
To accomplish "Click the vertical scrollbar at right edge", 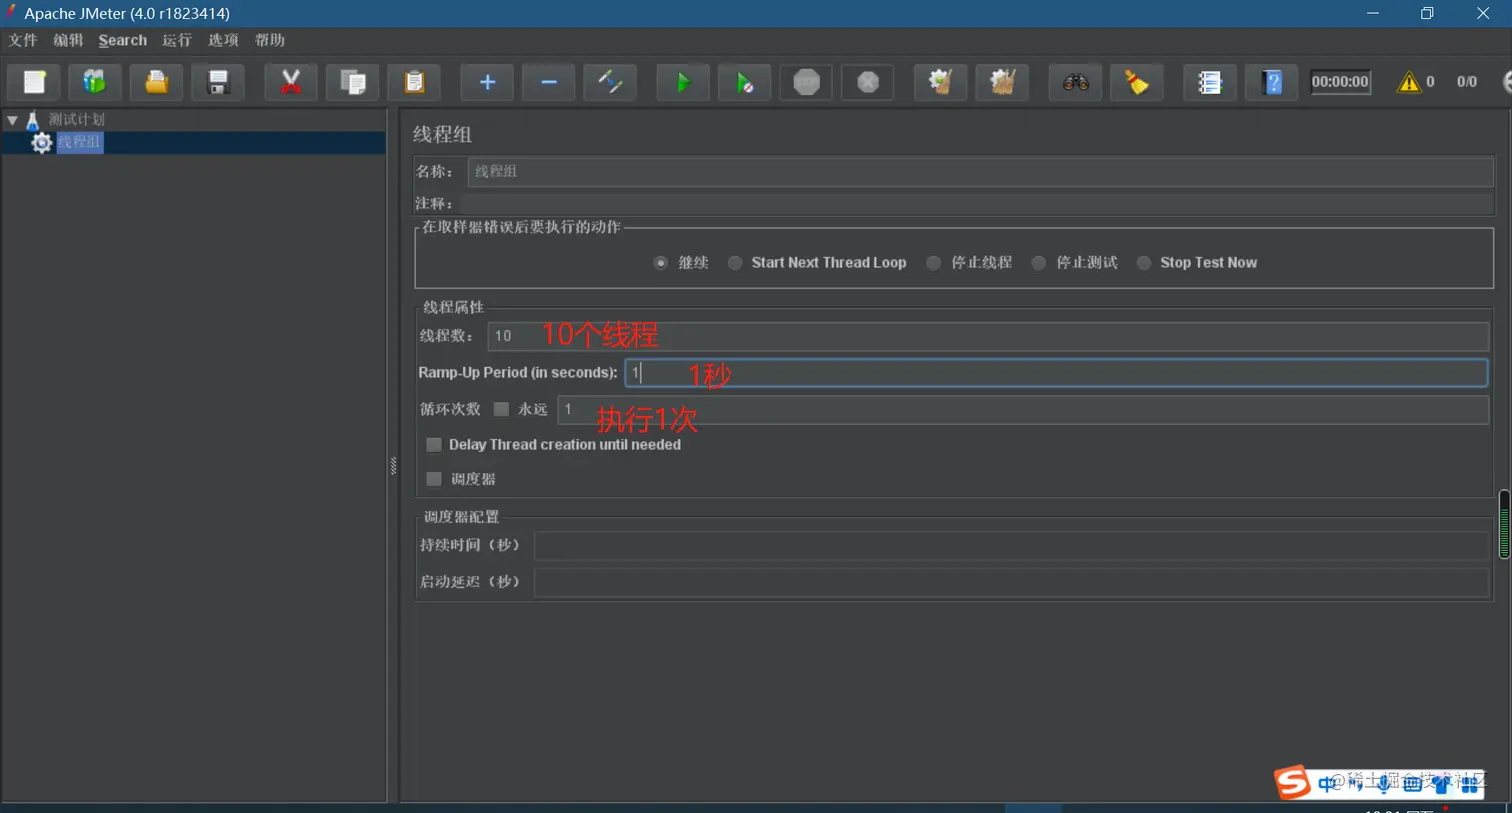I will tap(1504, 524).
